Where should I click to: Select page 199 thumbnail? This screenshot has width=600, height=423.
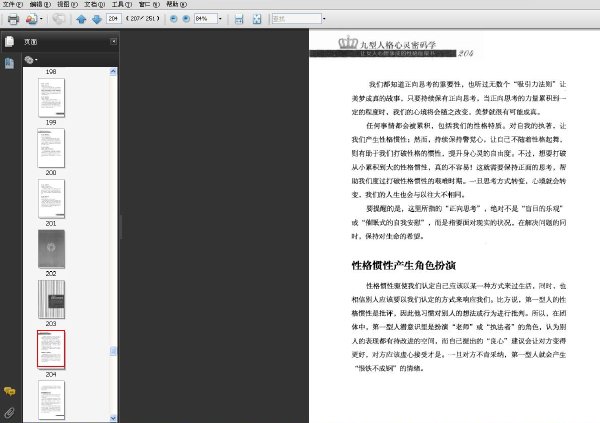tap(51, 148)
